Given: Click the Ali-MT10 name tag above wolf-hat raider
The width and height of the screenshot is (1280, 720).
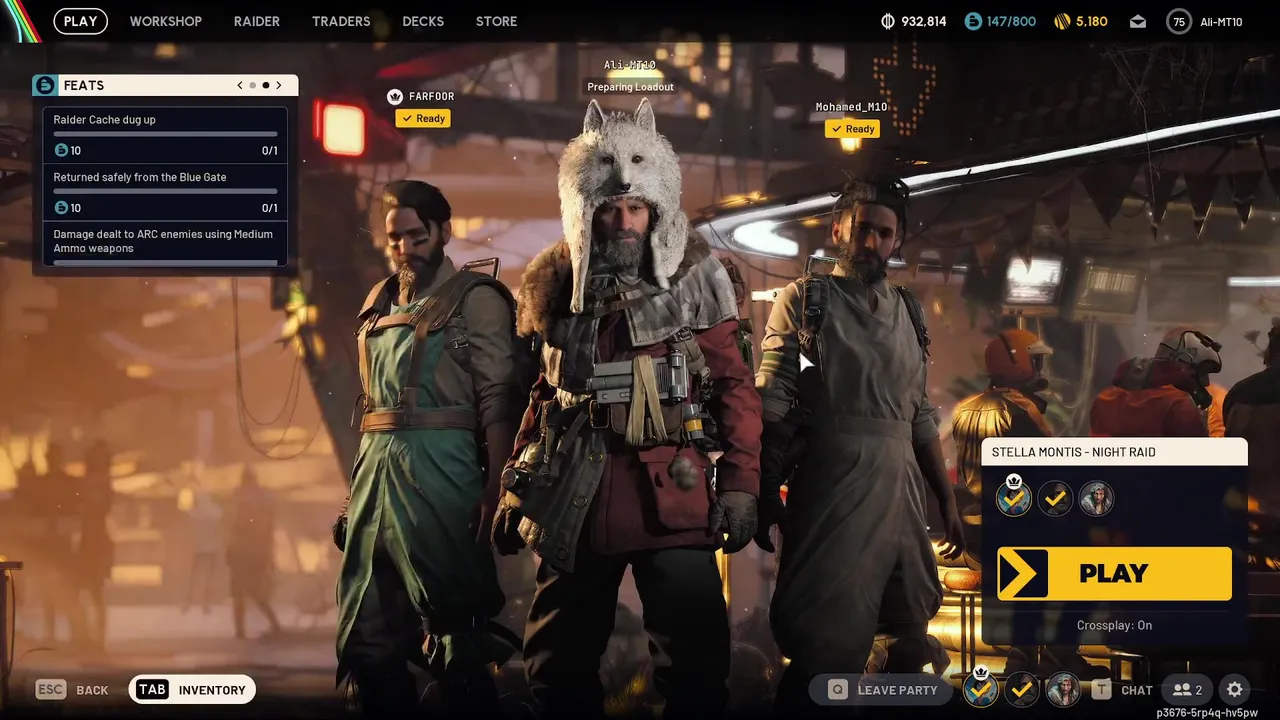Looking at the screenshot, I should pyautogui.click(x=630, y=65).
